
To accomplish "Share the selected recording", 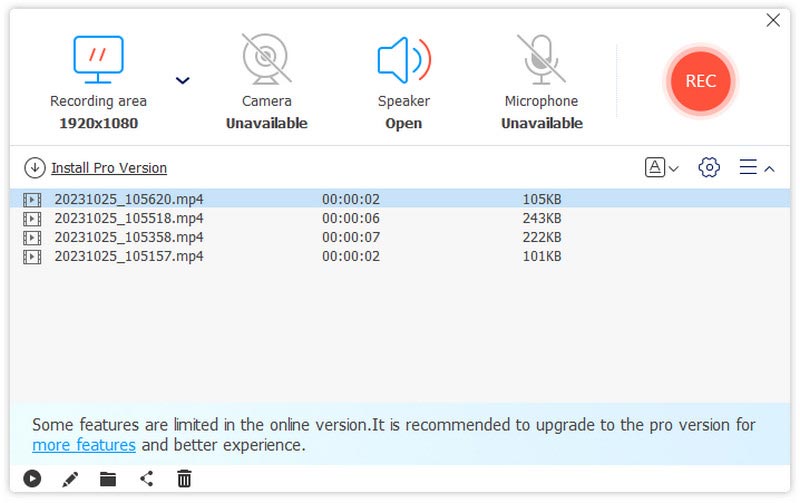I will (x=146, y=479).
